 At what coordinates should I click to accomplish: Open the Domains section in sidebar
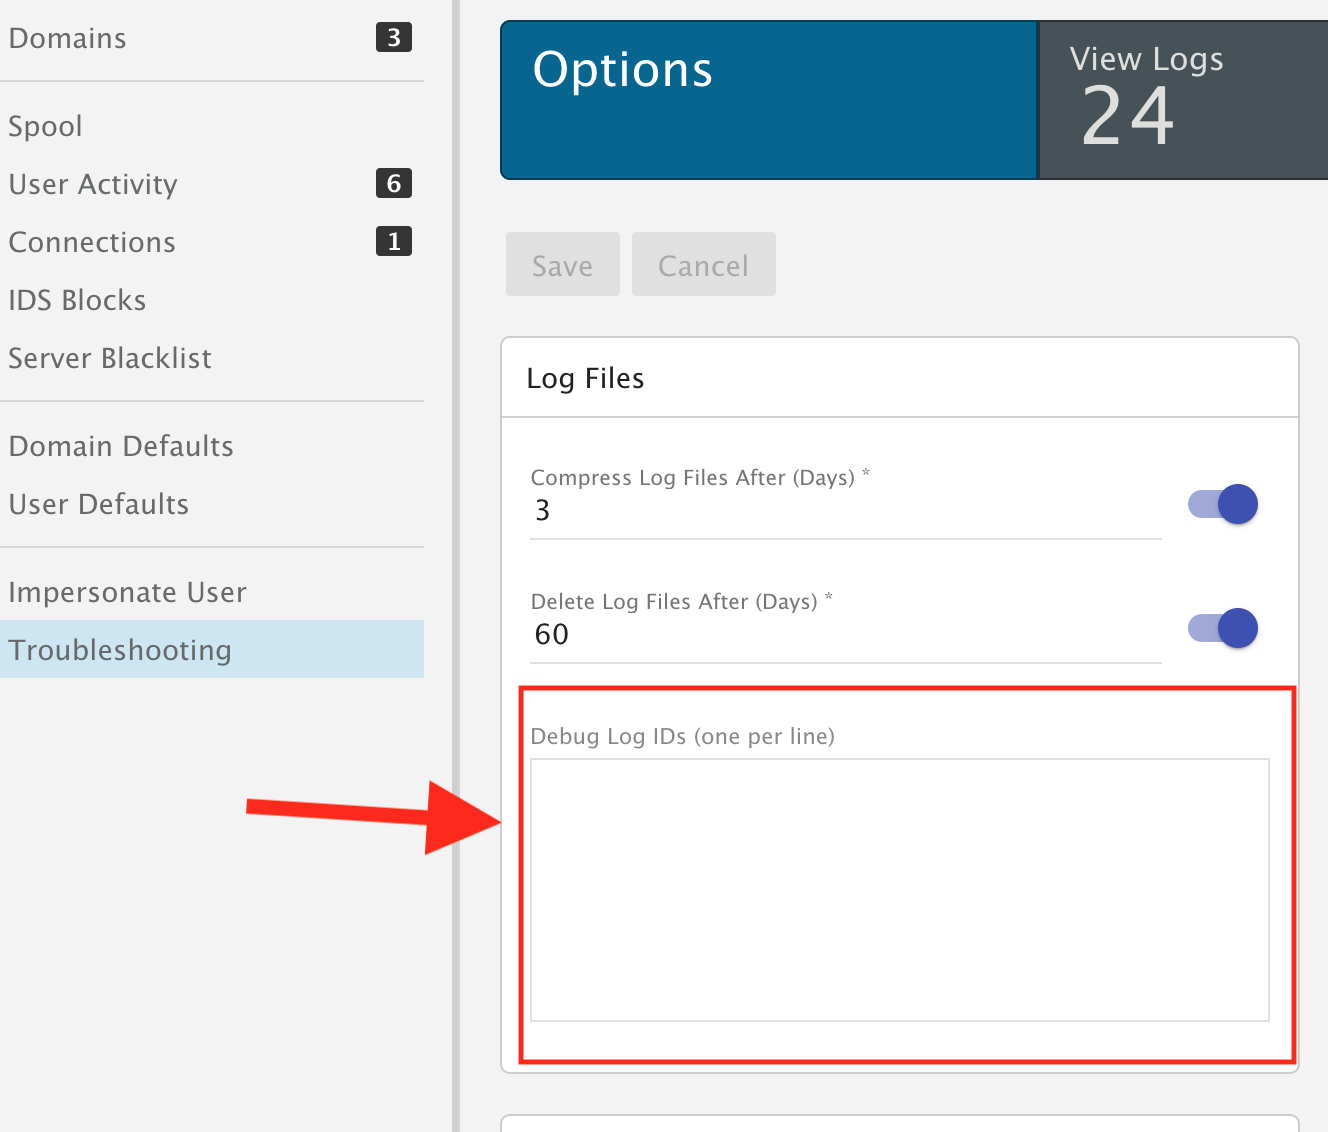click(x=68, y=39)
